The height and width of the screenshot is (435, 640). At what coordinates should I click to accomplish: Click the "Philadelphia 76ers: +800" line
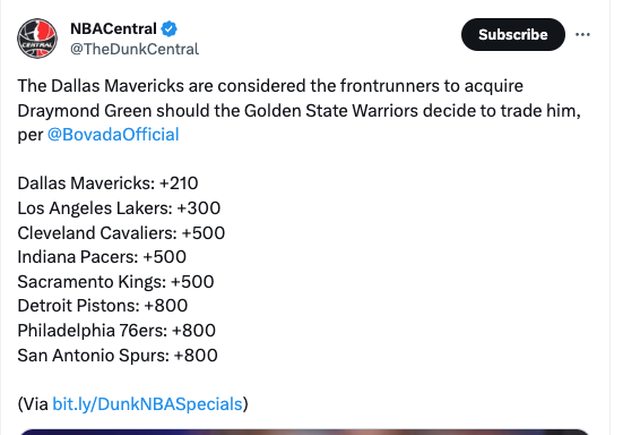coord(116,330)
